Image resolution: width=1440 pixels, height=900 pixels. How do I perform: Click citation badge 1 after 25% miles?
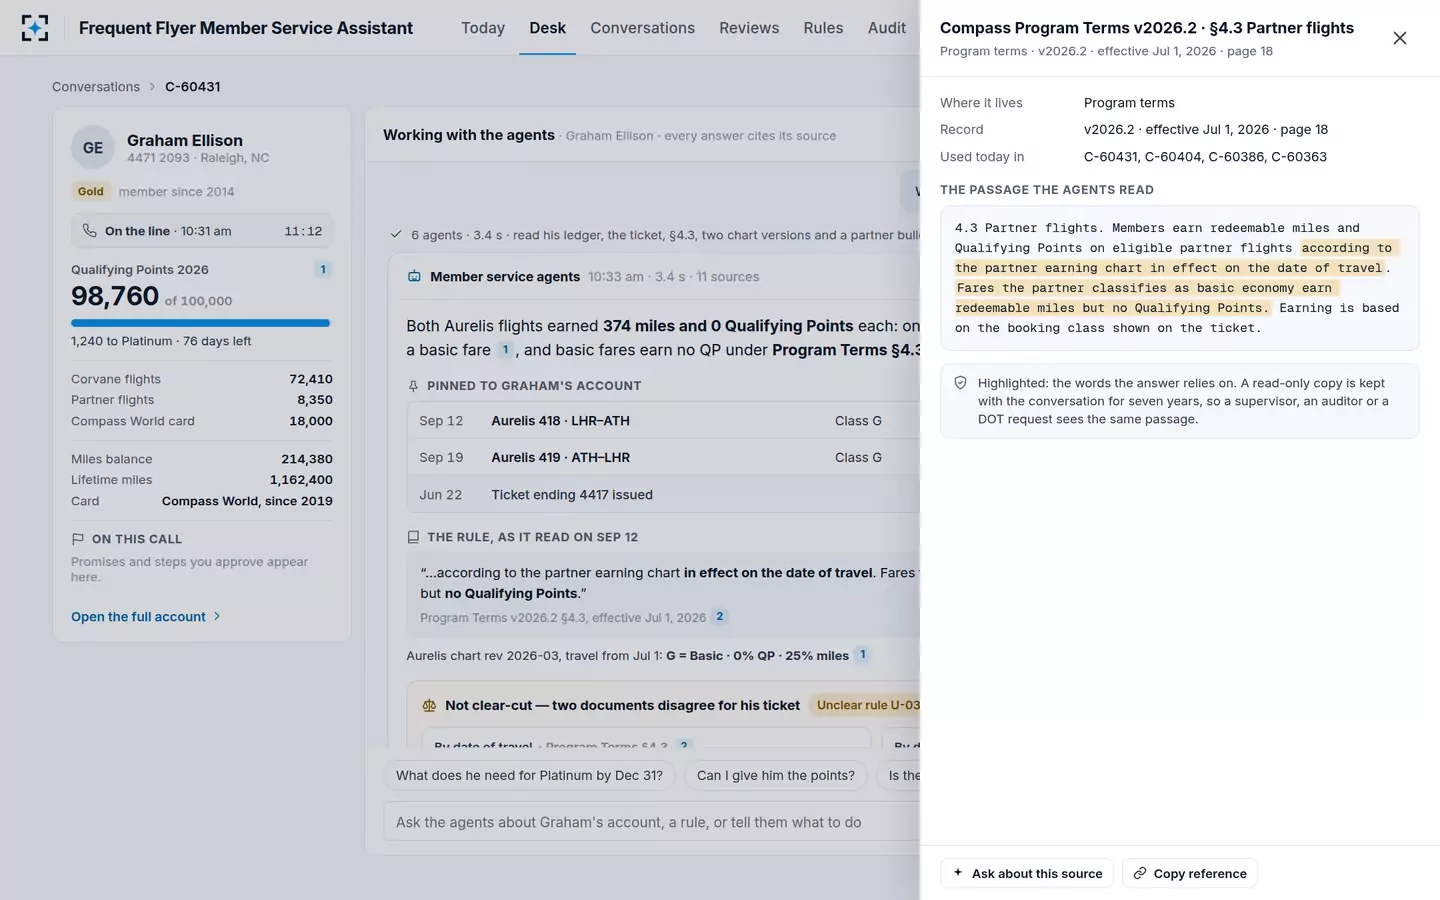pos(862,655)
